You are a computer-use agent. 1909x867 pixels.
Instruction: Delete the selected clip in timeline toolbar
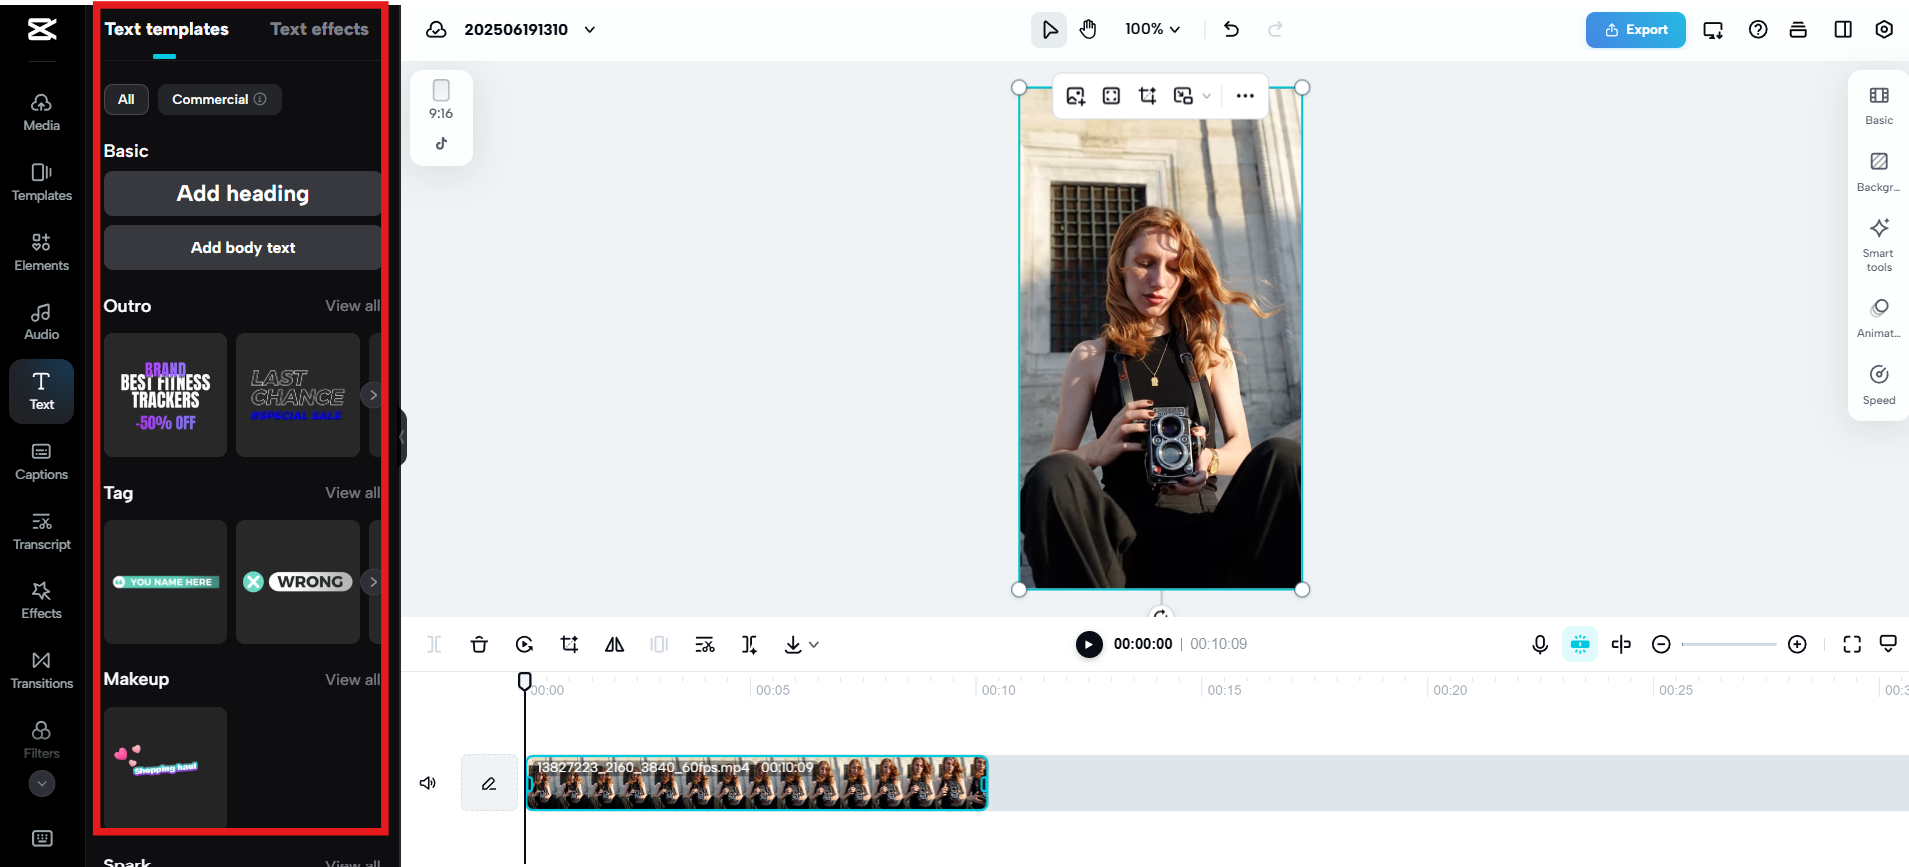479,645
